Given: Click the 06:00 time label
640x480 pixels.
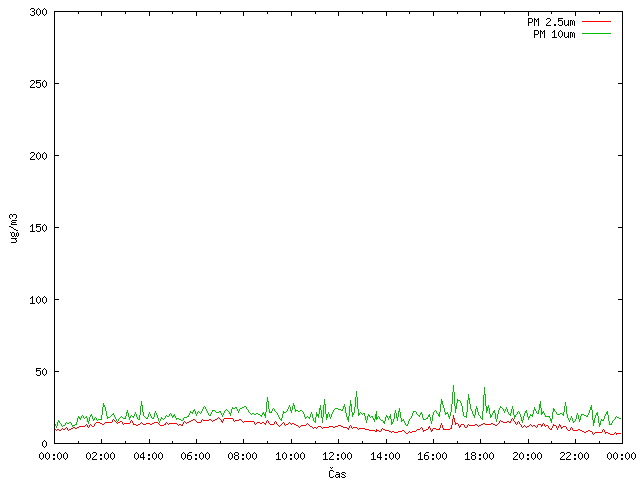Looking at the screenshot, I should 196,456.
